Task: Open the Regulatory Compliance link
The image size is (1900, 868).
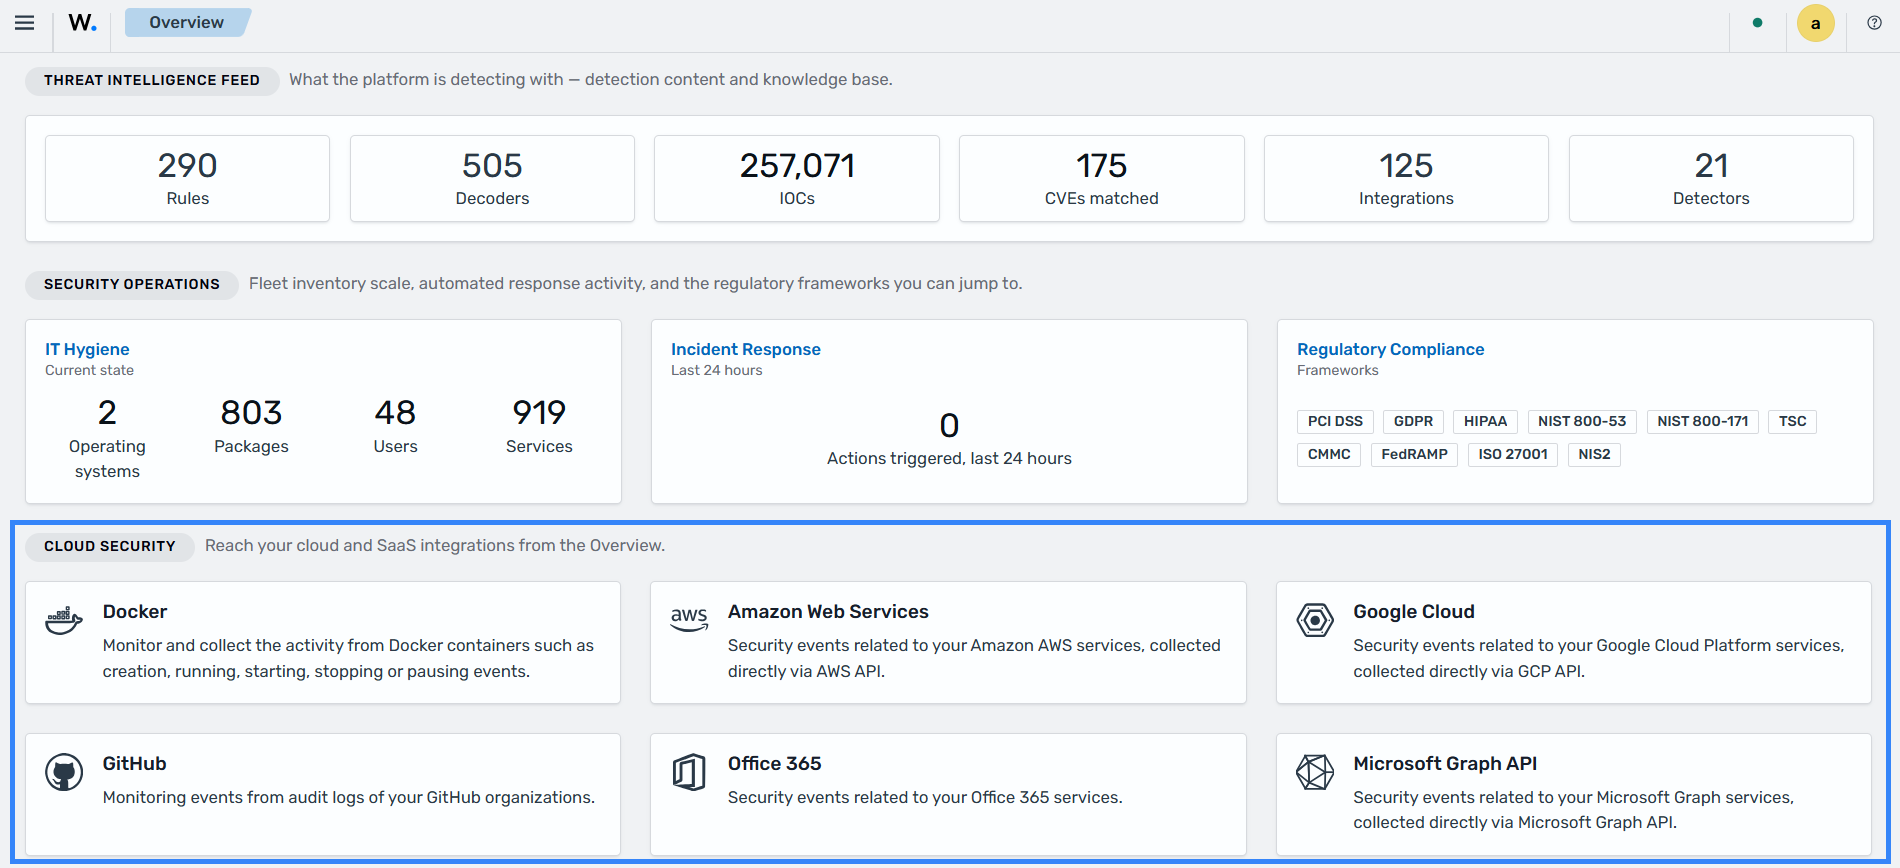Action: tap(1390, 349)
